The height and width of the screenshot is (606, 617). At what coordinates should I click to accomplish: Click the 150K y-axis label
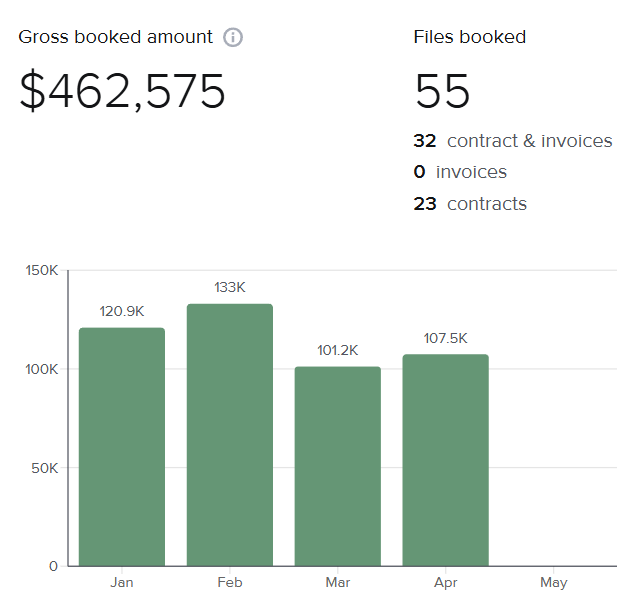pos(41,271)
